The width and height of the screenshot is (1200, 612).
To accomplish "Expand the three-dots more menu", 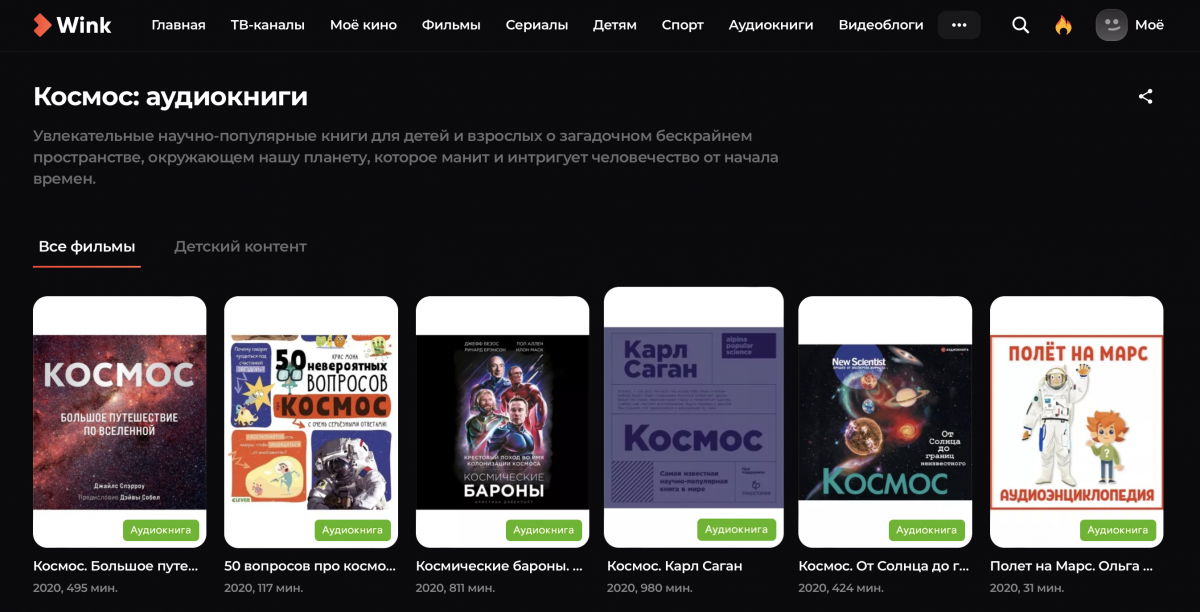I will tap(959, 25).
